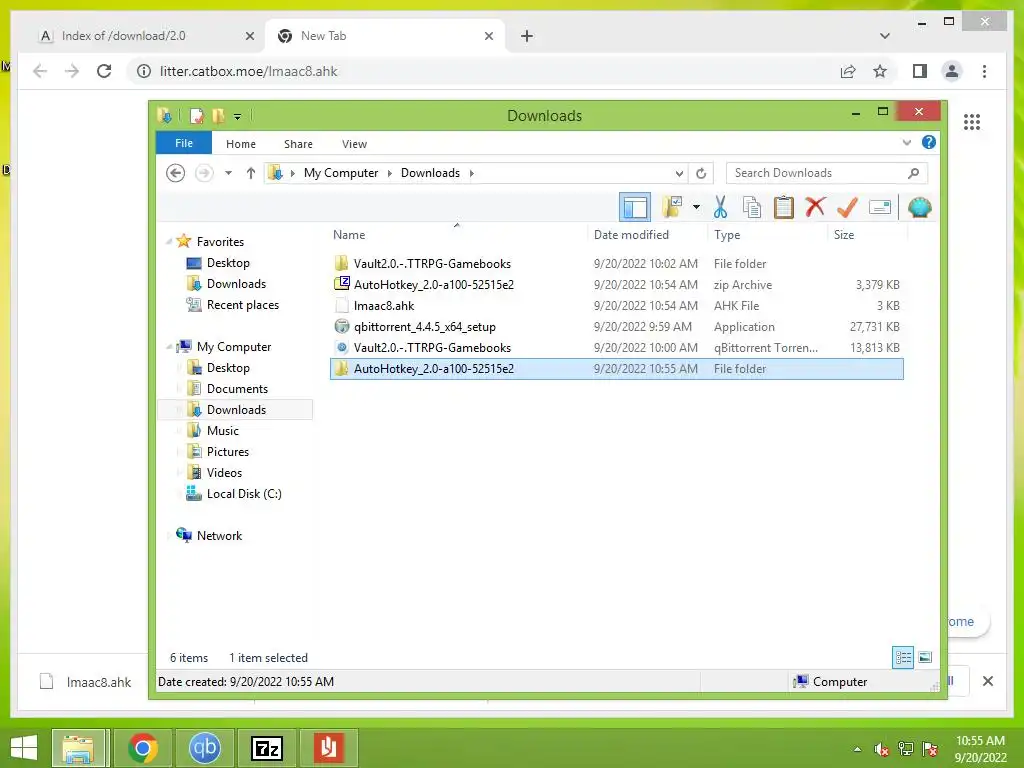Click the Paste clipboard icon
Screen dimensions: 1024x768
[784, 207]
